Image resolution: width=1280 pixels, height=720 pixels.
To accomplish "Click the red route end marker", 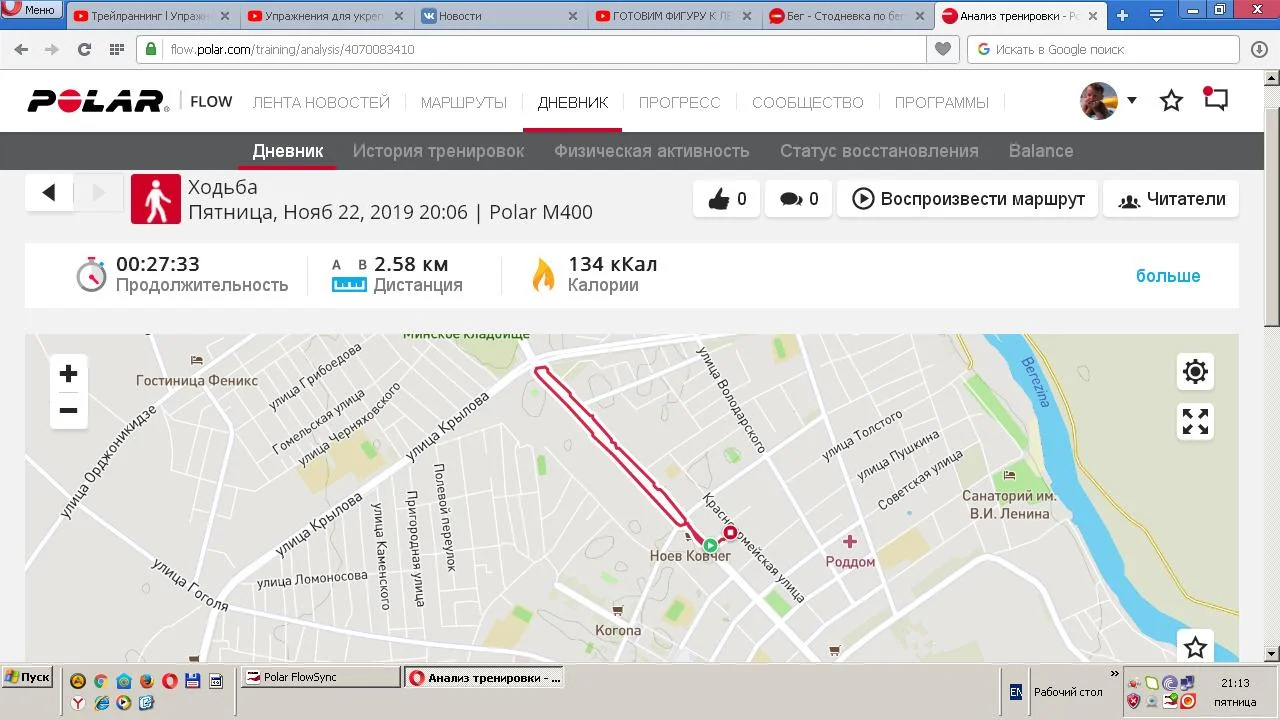I will [x=730, y=533].
